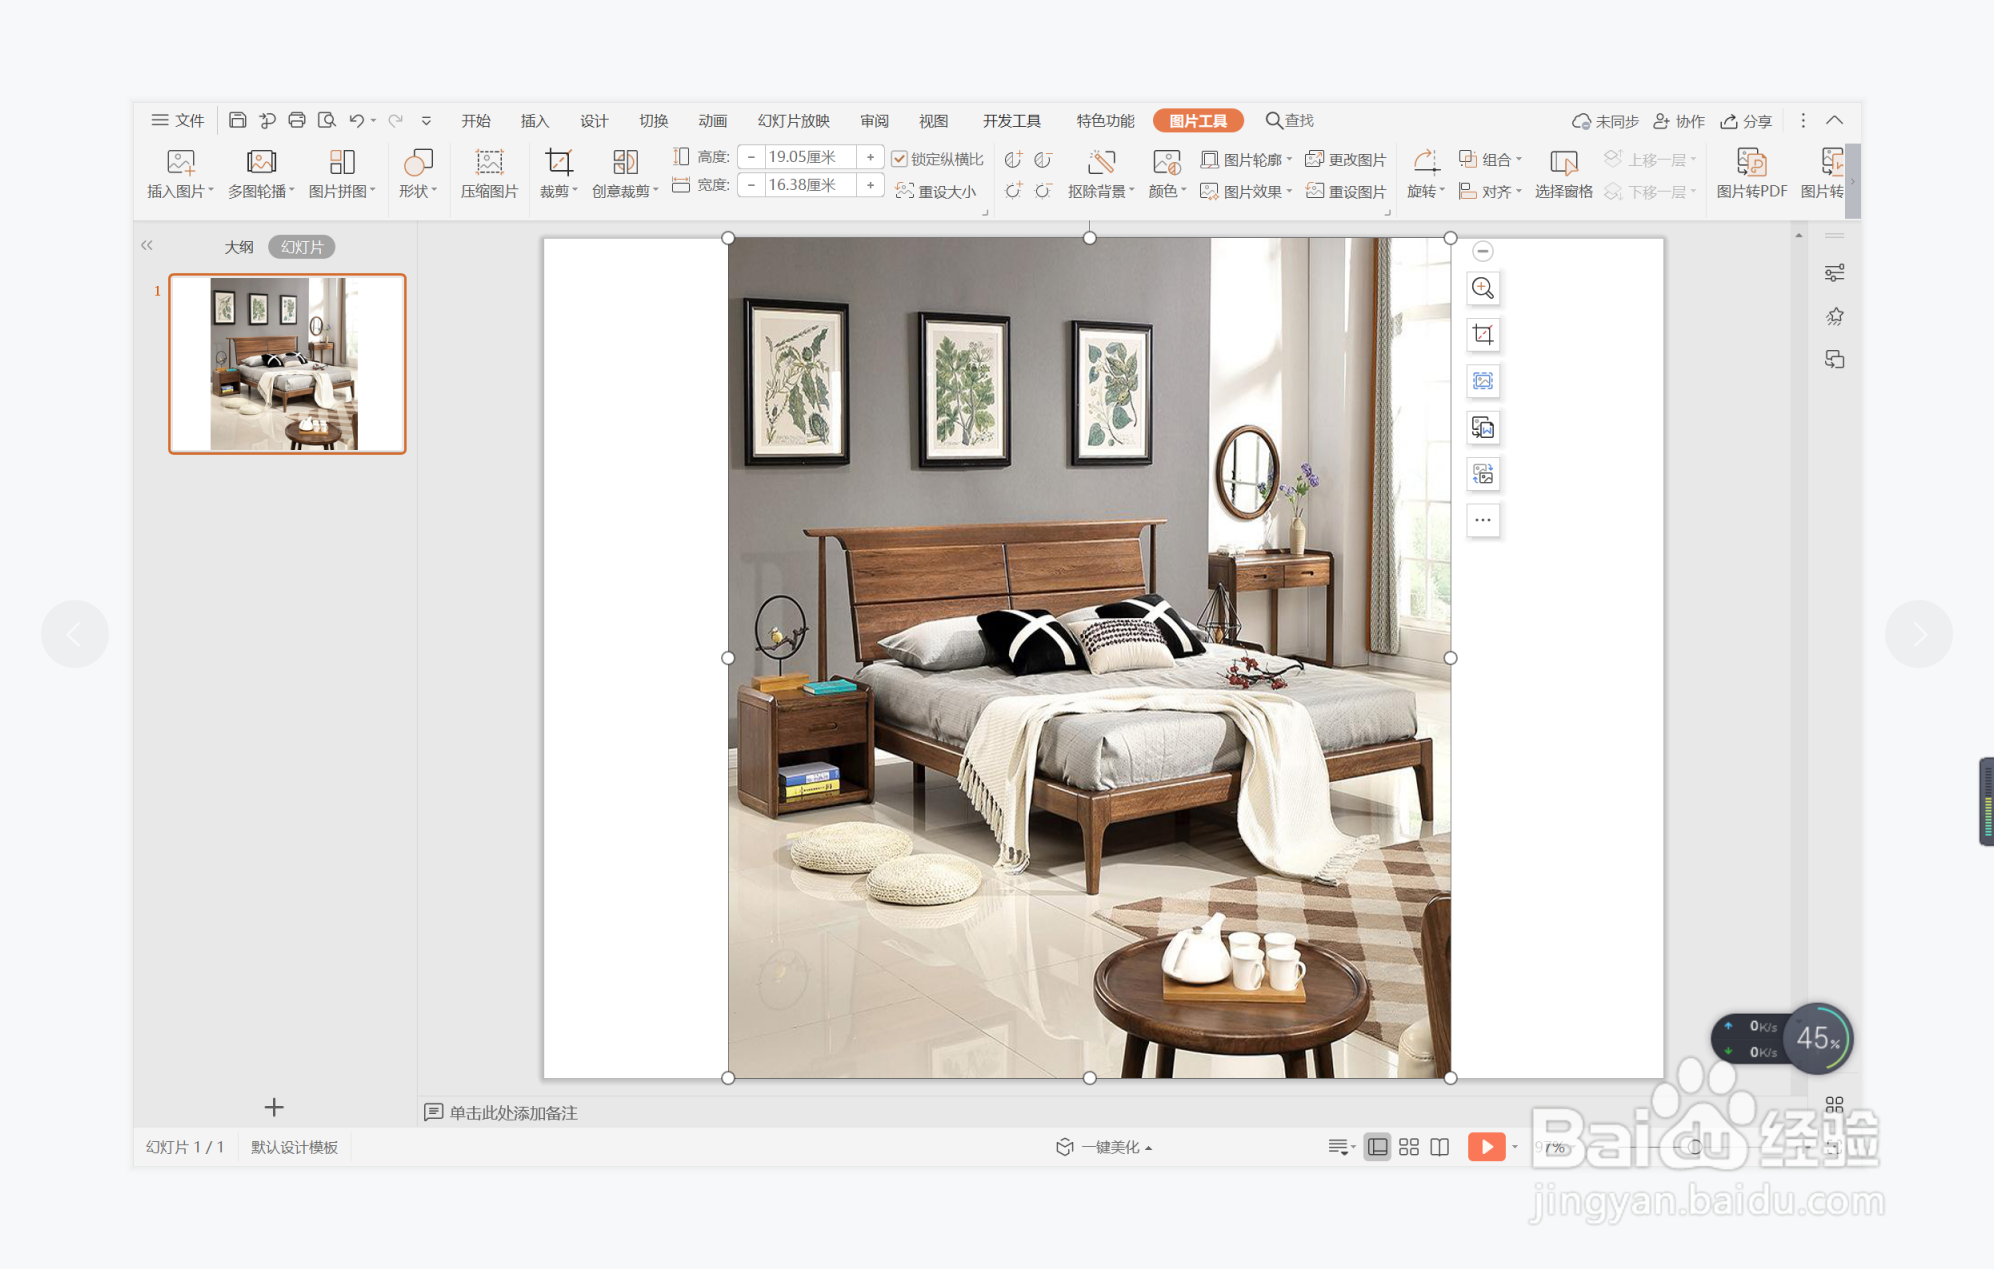Select slide 1 thumbnail
The width and height of the screenshot is (1994, 1269).
tap(287, 364)
